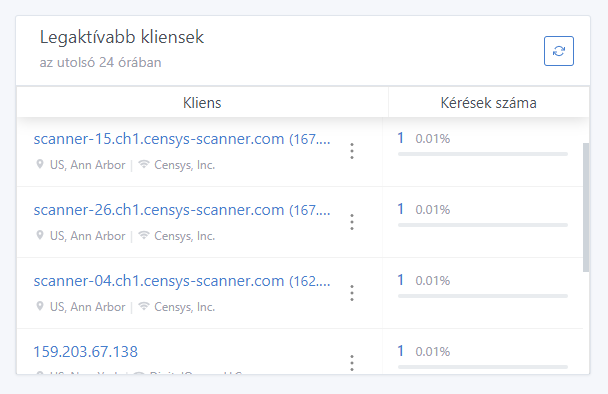Open options menu for scanner-15 client
This screenshot has width=608, height=394.
click(352, 151)
